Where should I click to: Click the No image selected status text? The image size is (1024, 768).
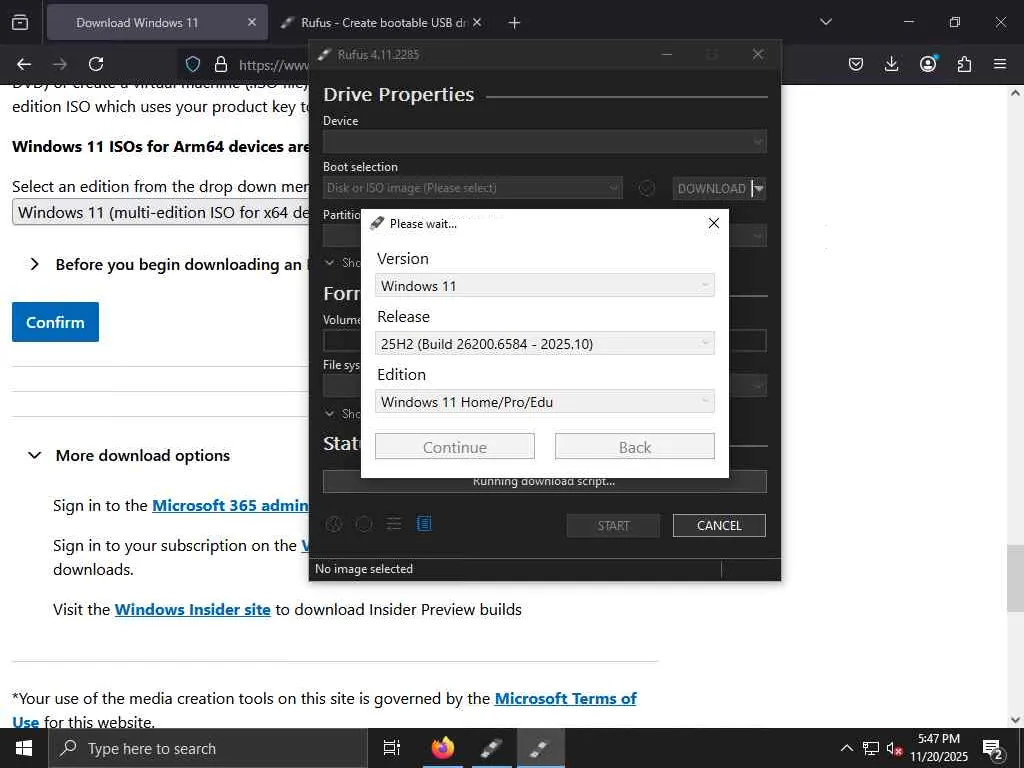pyautogui.click(x=364, y=569)
